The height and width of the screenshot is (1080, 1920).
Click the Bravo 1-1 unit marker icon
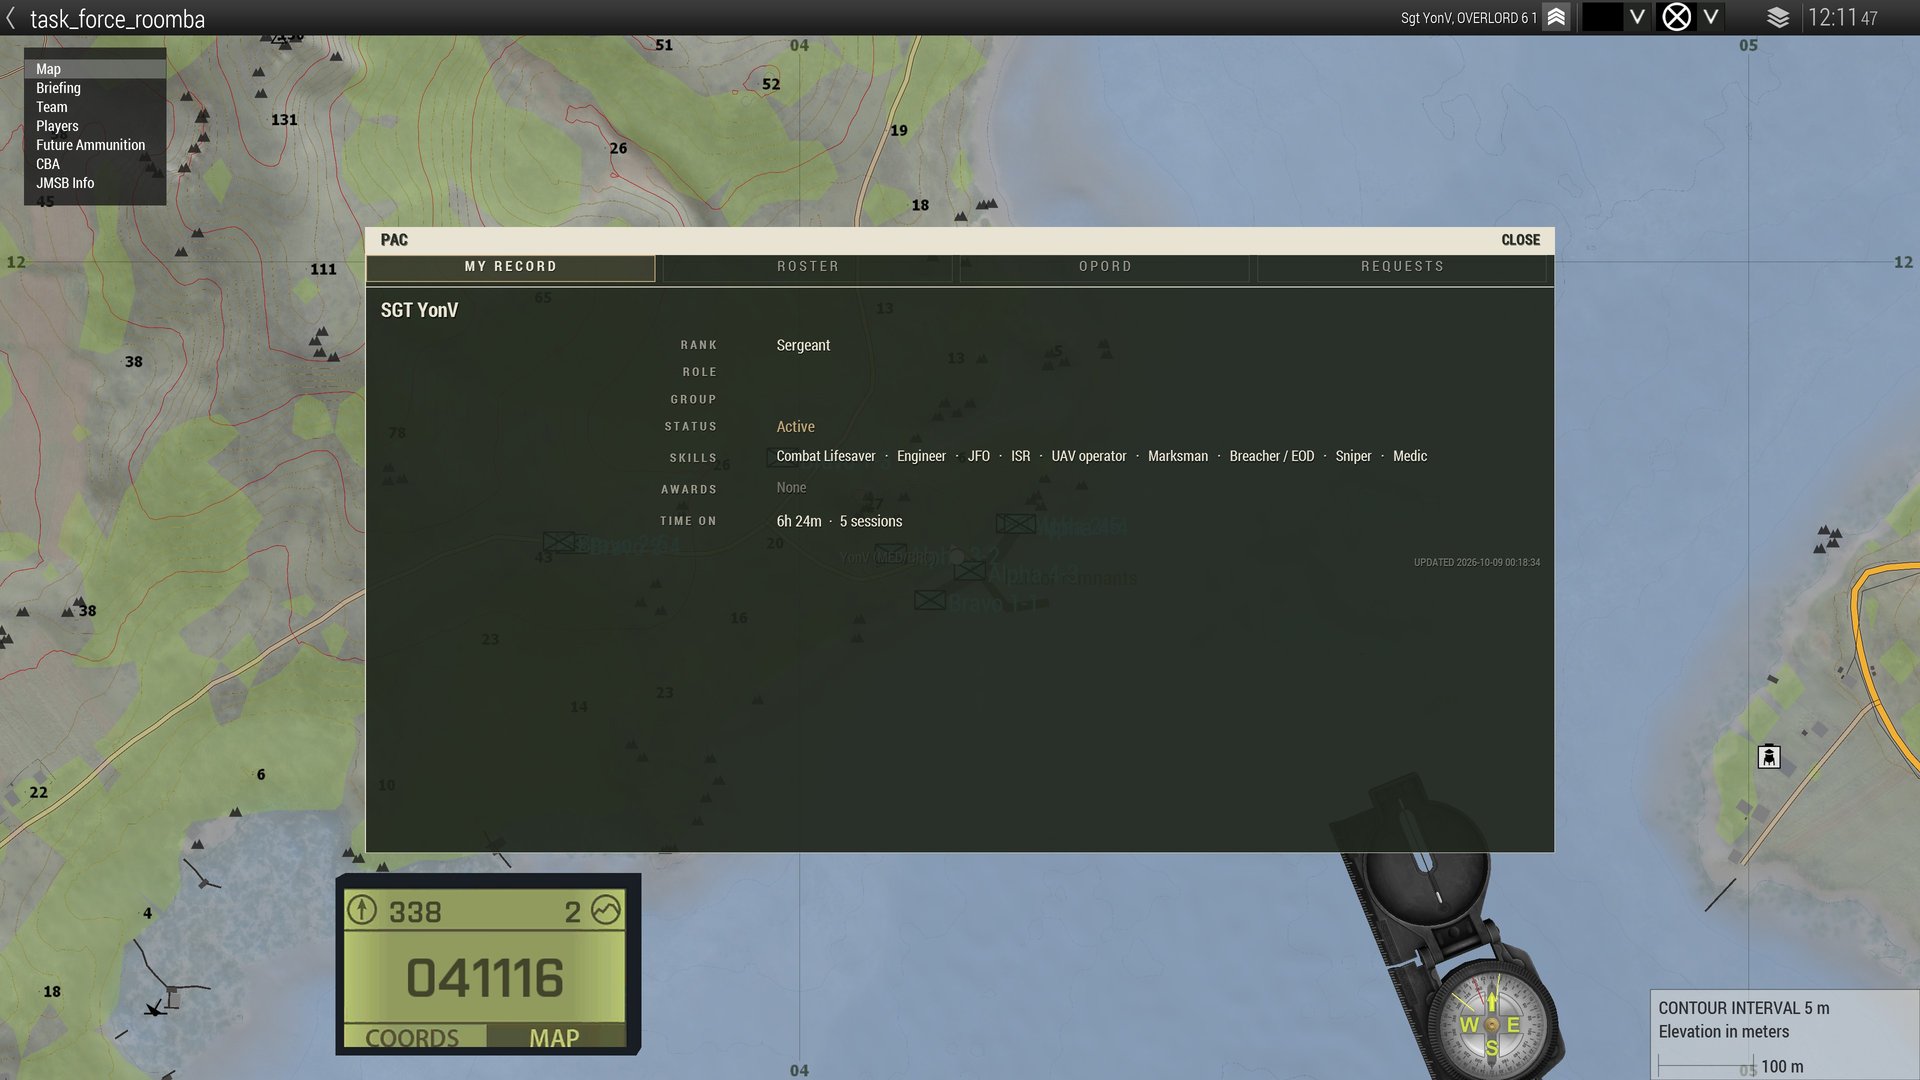coord(930,600)
